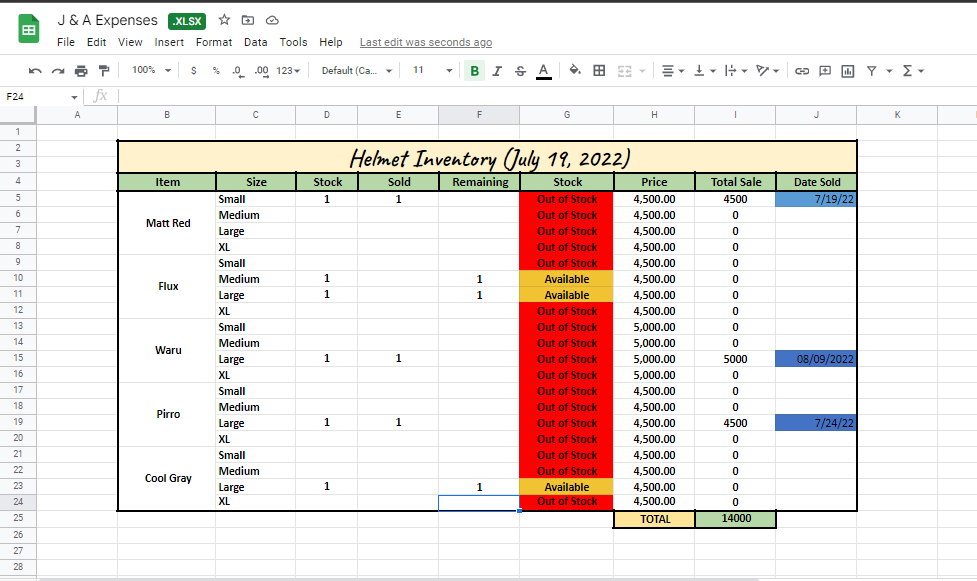
Task: Click the .XLSX file format badge
Action: (187, 21)
